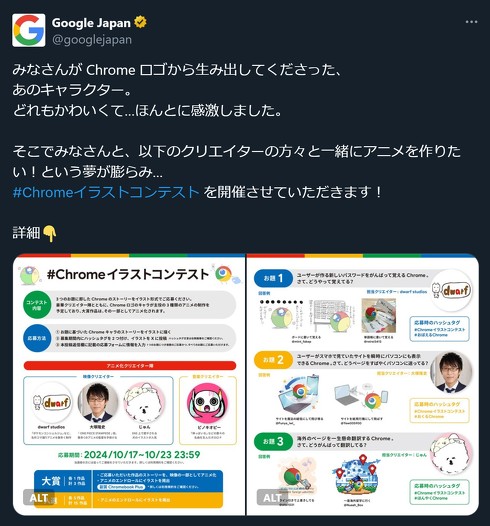
Task: Open the #Chromeイラストコンテスト hashtag
Action: click(106, 192)
